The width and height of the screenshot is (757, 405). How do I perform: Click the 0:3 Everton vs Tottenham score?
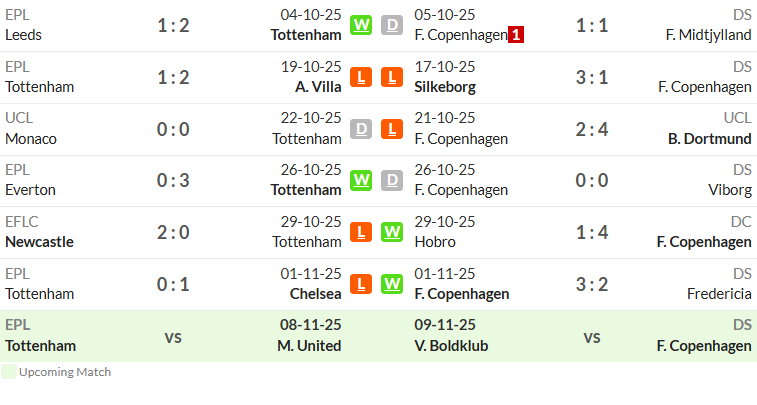click(x=173, y=181)
